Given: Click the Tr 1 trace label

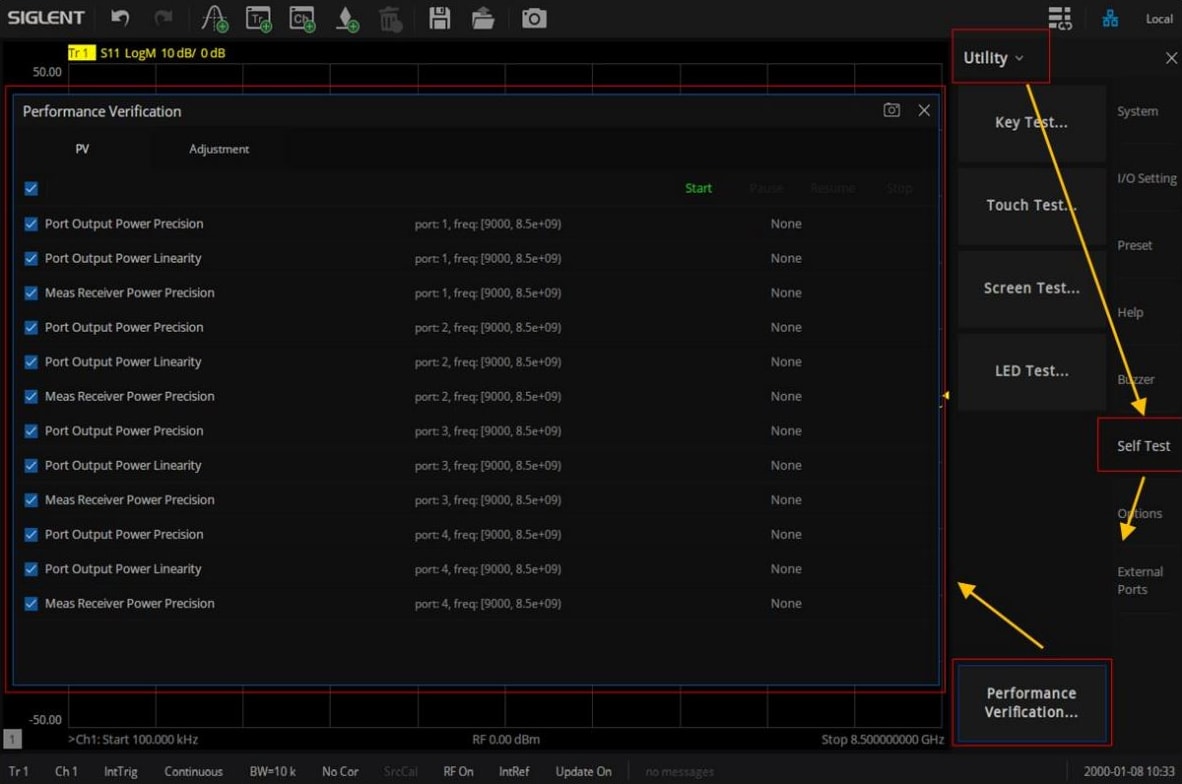Looking at the screenshot, I should 81,53.
